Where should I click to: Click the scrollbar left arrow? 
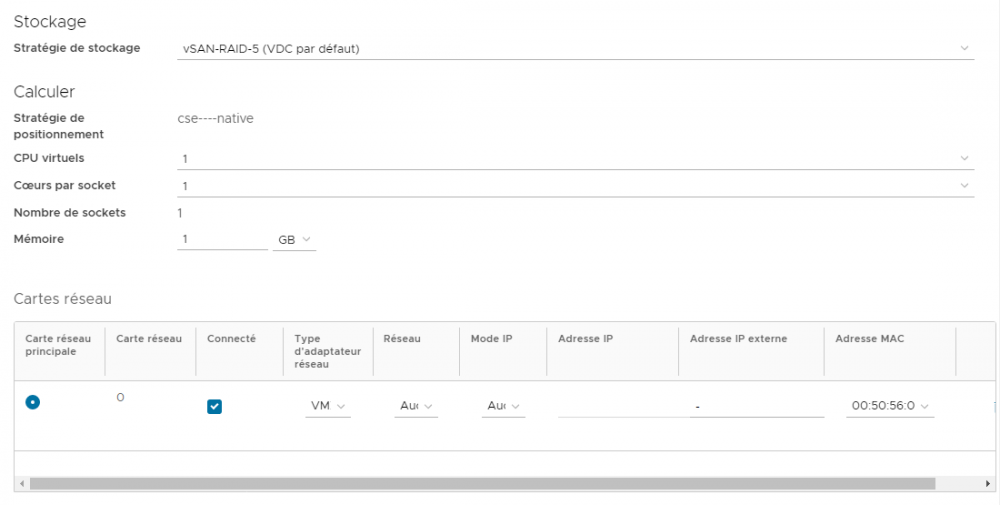point(22,484)
